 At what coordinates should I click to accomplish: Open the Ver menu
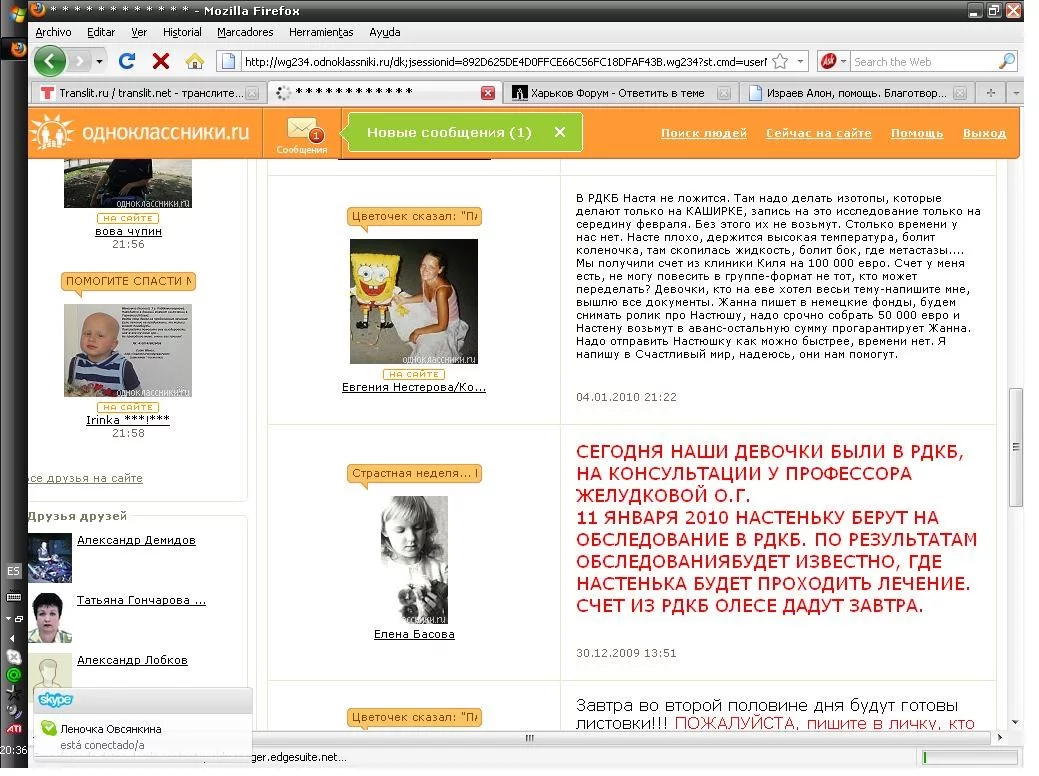pyautogui.click(x=139, y=32)
